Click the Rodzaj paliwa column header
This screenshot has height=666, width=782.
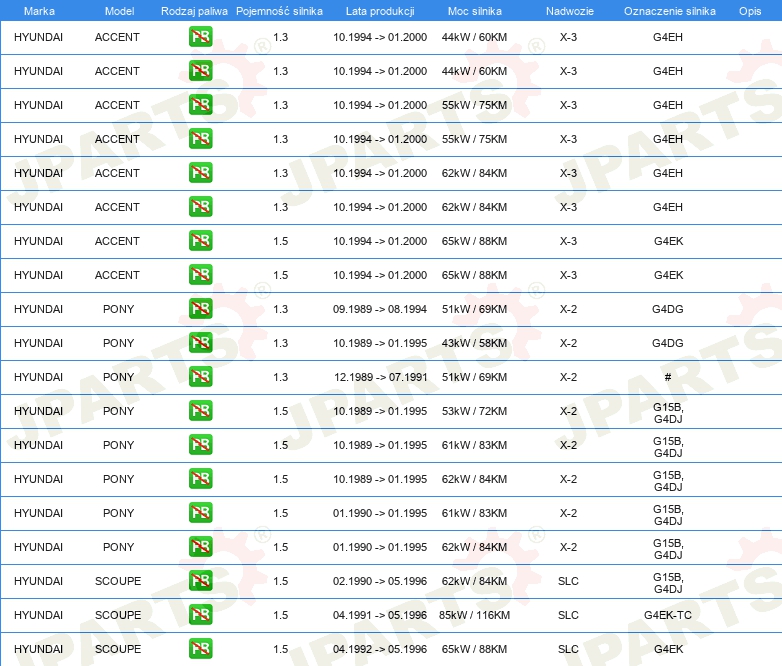point(194,11)
